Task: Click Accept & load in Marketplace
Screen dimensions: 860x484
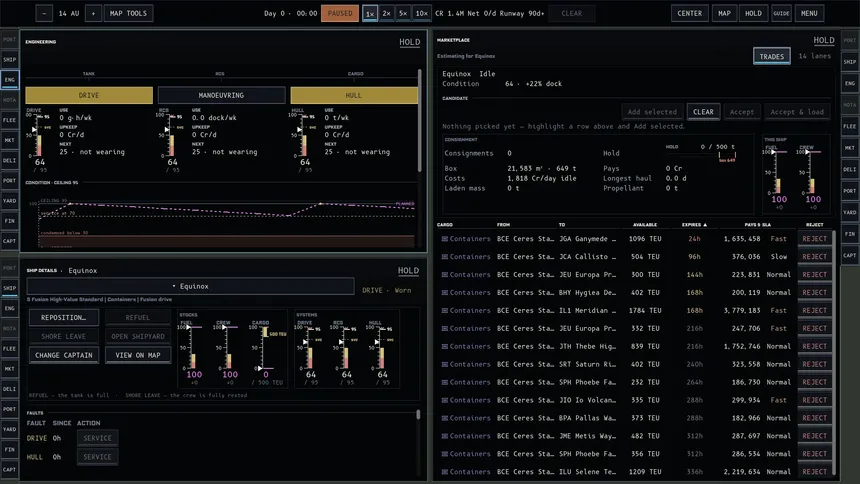Action: coord(797,112)
